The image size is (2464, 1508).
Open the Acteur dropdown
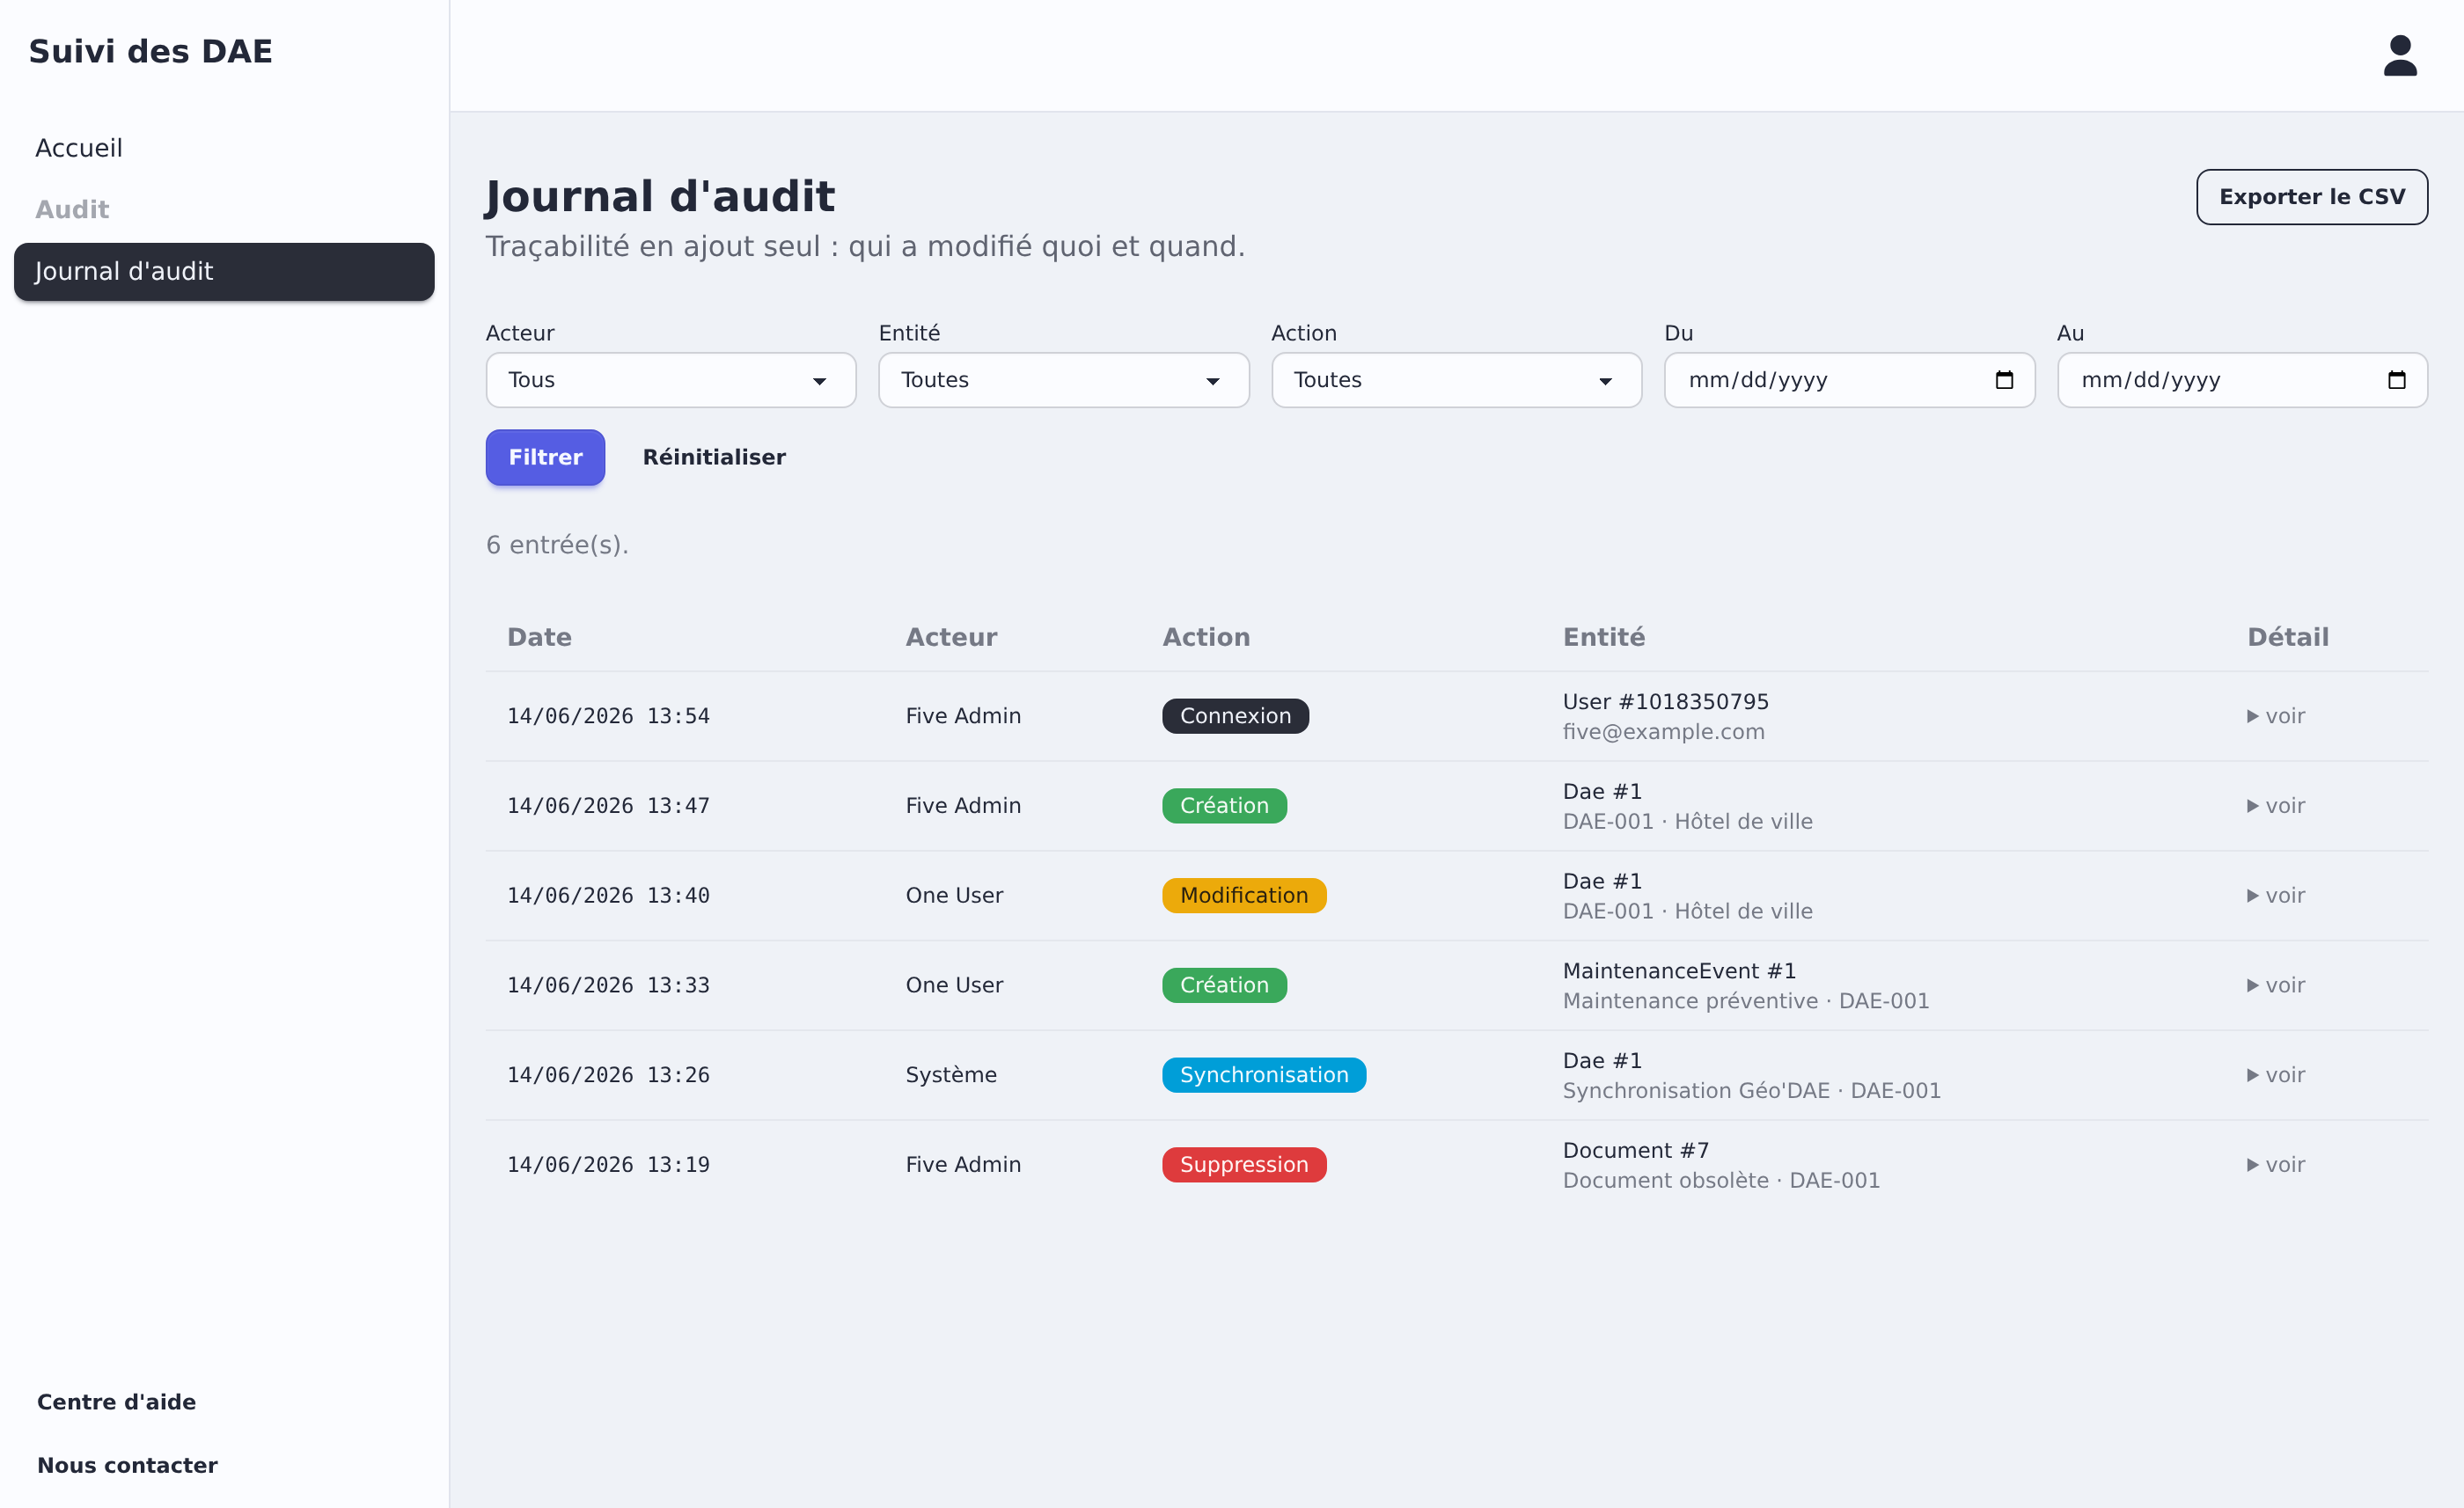pos(671,380)
